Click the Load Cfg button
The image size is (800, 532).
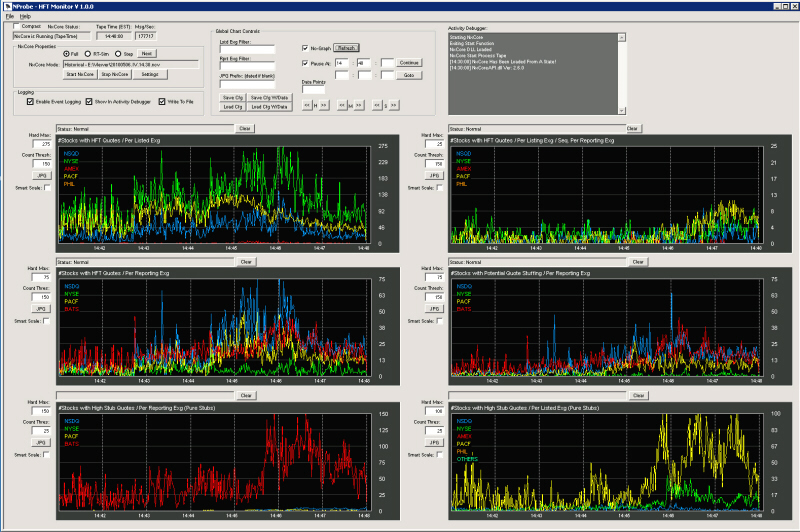(x=233, y=107)
